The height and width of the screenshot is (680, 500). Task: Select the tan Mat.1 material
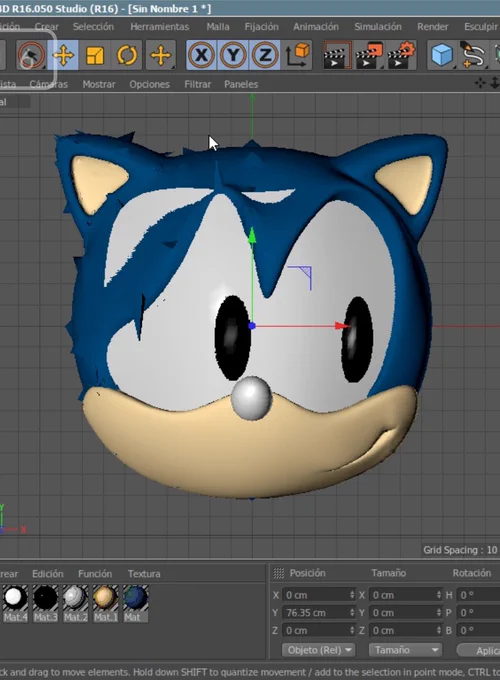point(105,603)
